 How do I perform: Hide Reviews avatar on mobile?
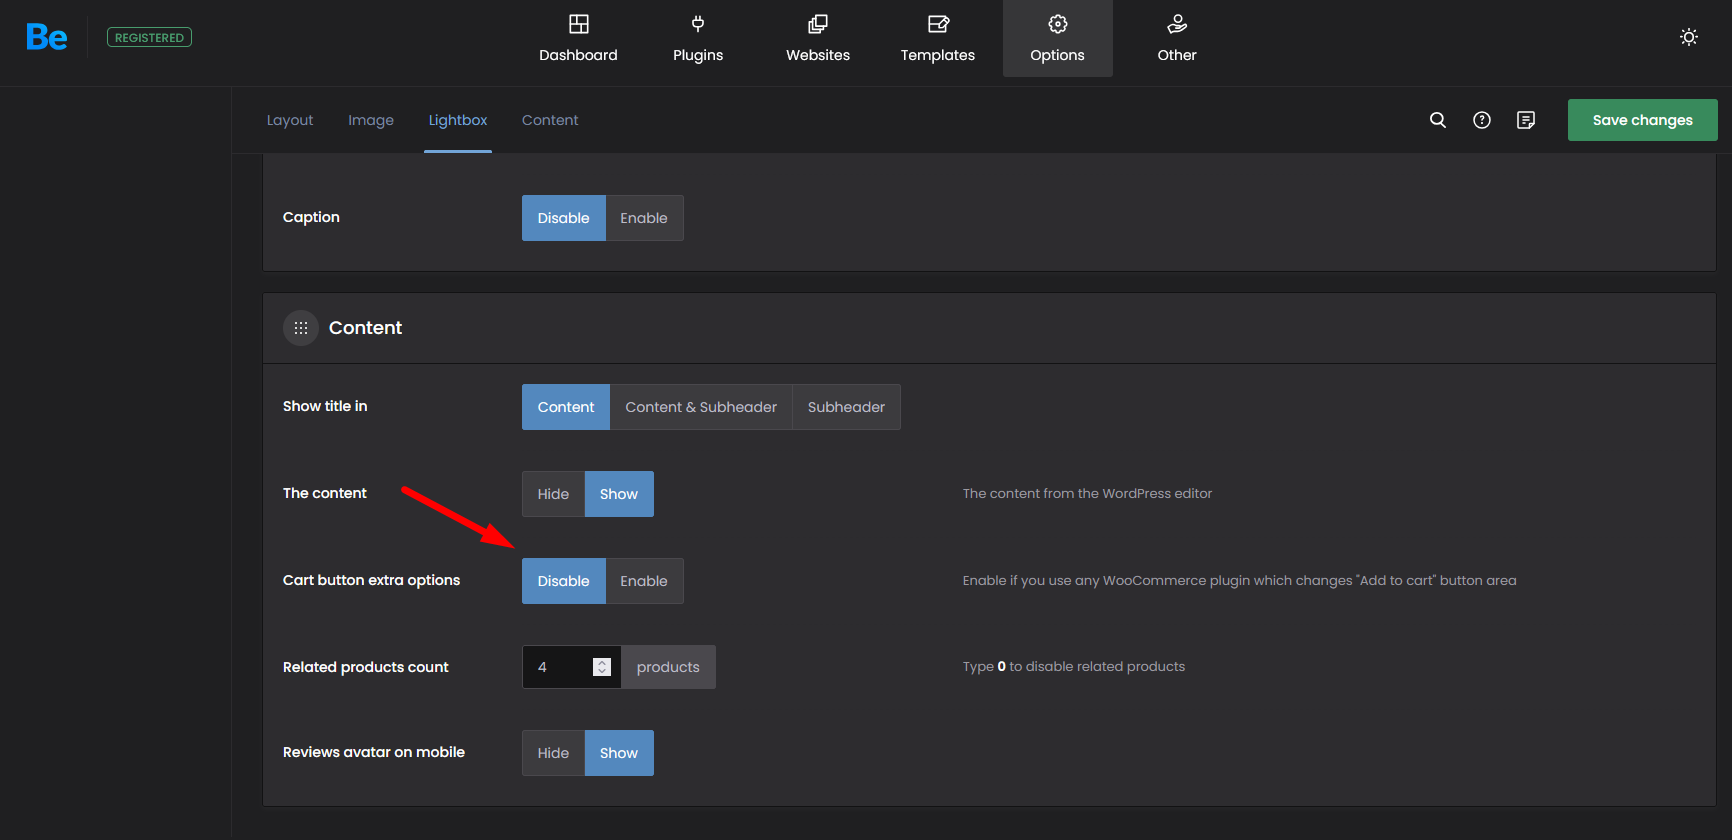(553, 753)
